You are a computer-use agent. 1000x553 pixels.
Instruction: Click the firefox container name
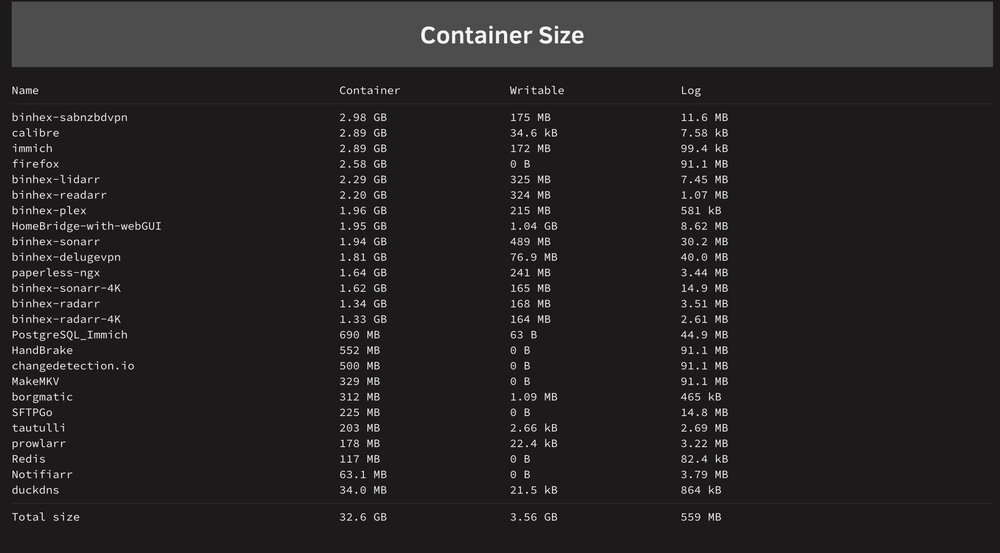[35, 164]
